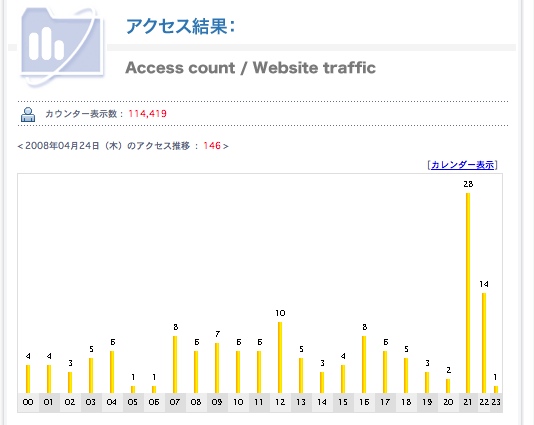This screenshot has width=534, height=425.
Task: Select the bar for hour 07
Action: (175, 364)
